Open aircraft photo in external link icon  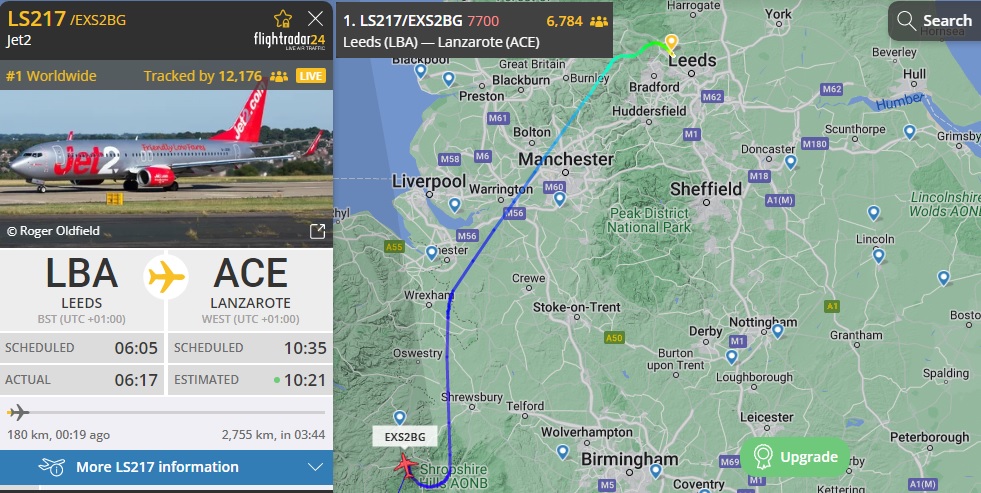click(318, 231)
